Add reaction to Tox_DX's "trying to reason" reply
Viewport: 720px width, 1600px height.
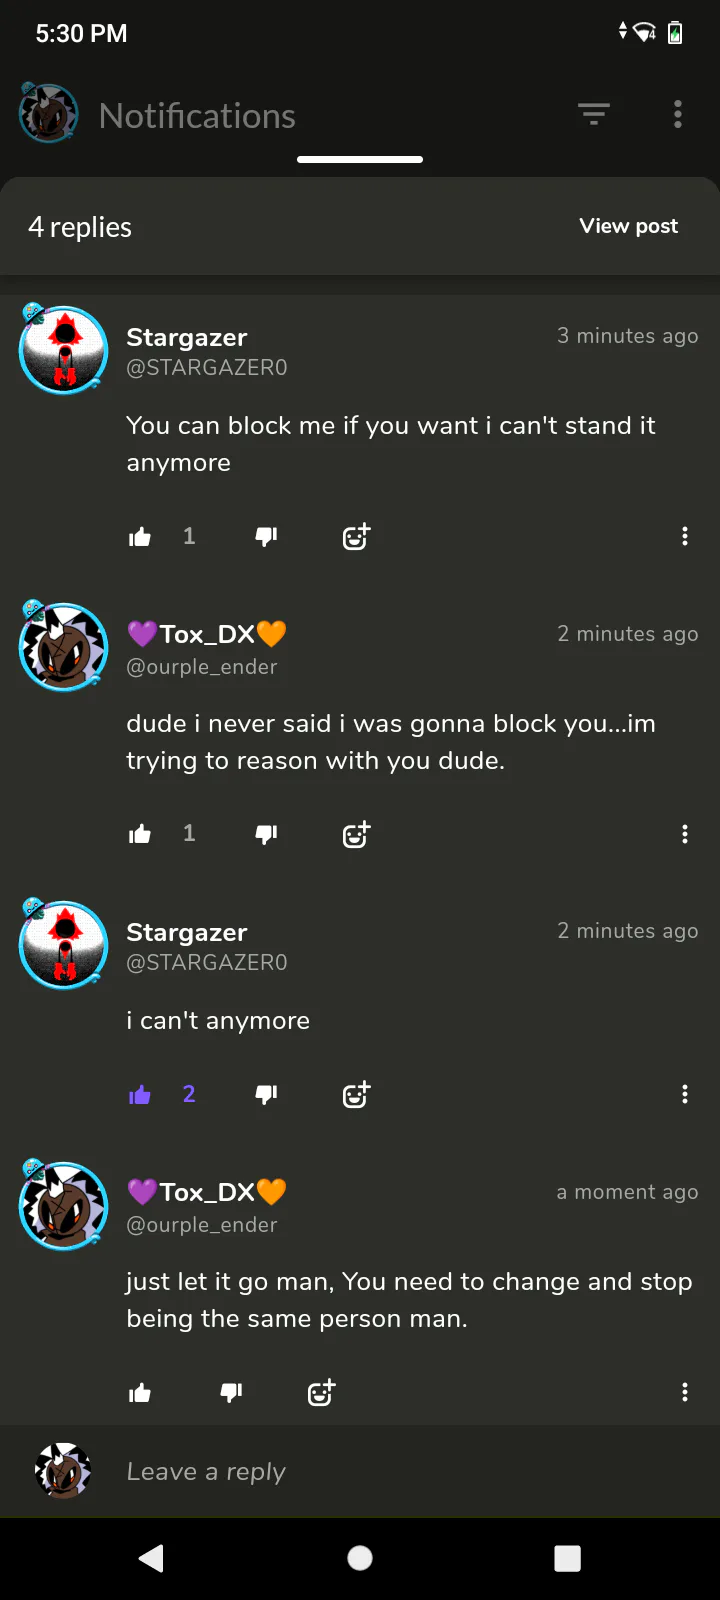[x=356, y=834]
